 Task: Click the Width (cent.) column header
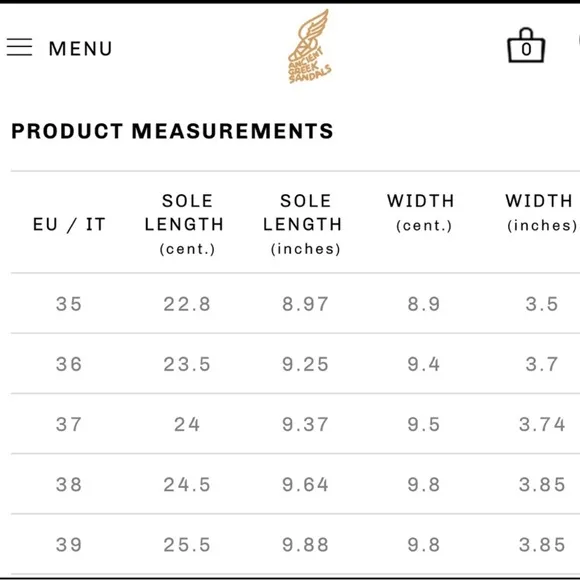click(421, 213)
